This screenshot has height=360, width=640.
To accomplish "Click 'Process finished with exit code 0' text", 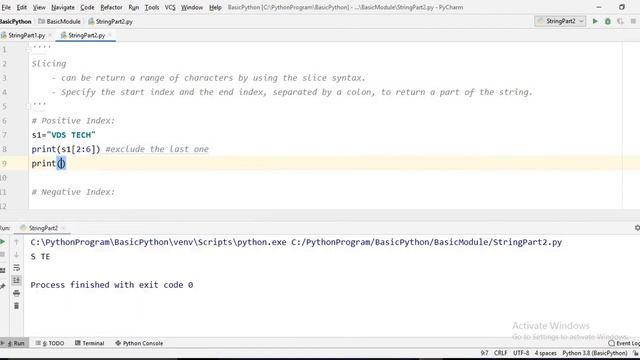I will (x=111, y=285).
